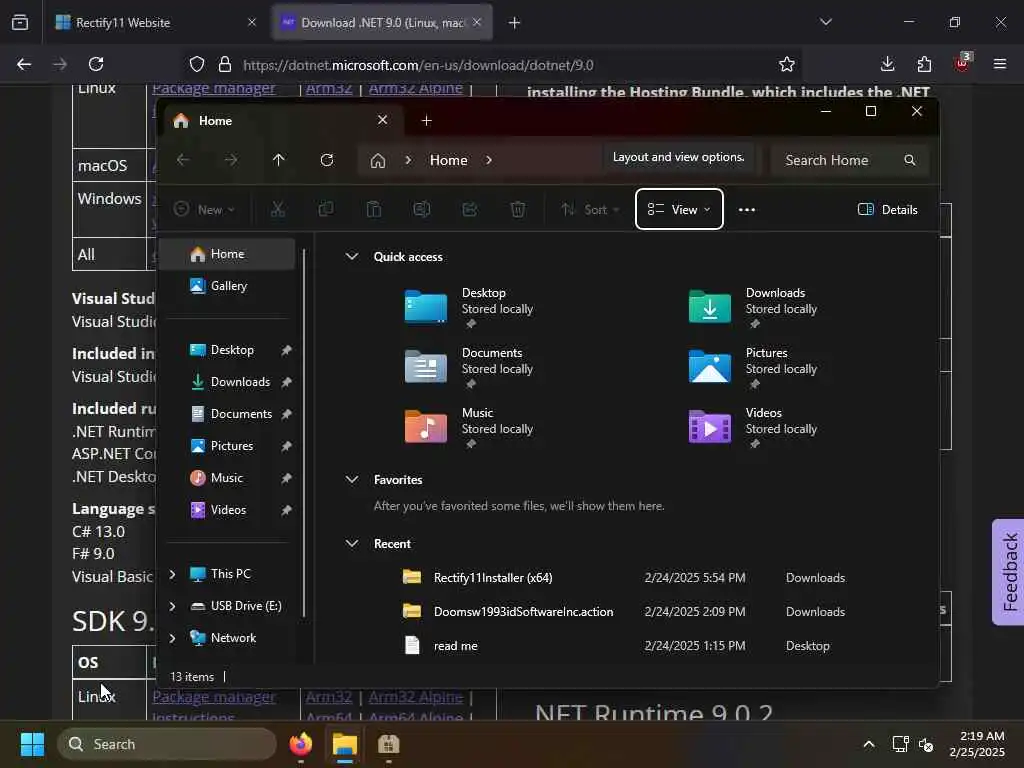1024x768 pixels.
Task: Open the Windows Start menu
Action: pos(32,744)
